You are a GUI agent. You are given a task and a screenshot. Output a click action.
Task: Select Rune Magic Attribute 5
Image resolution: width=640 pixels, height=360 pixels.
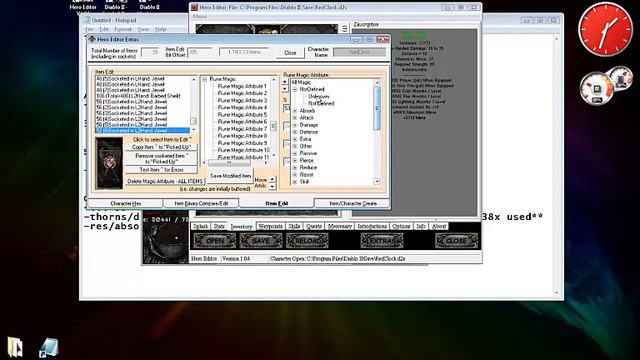pyautogui.click(x=242, y=115)
